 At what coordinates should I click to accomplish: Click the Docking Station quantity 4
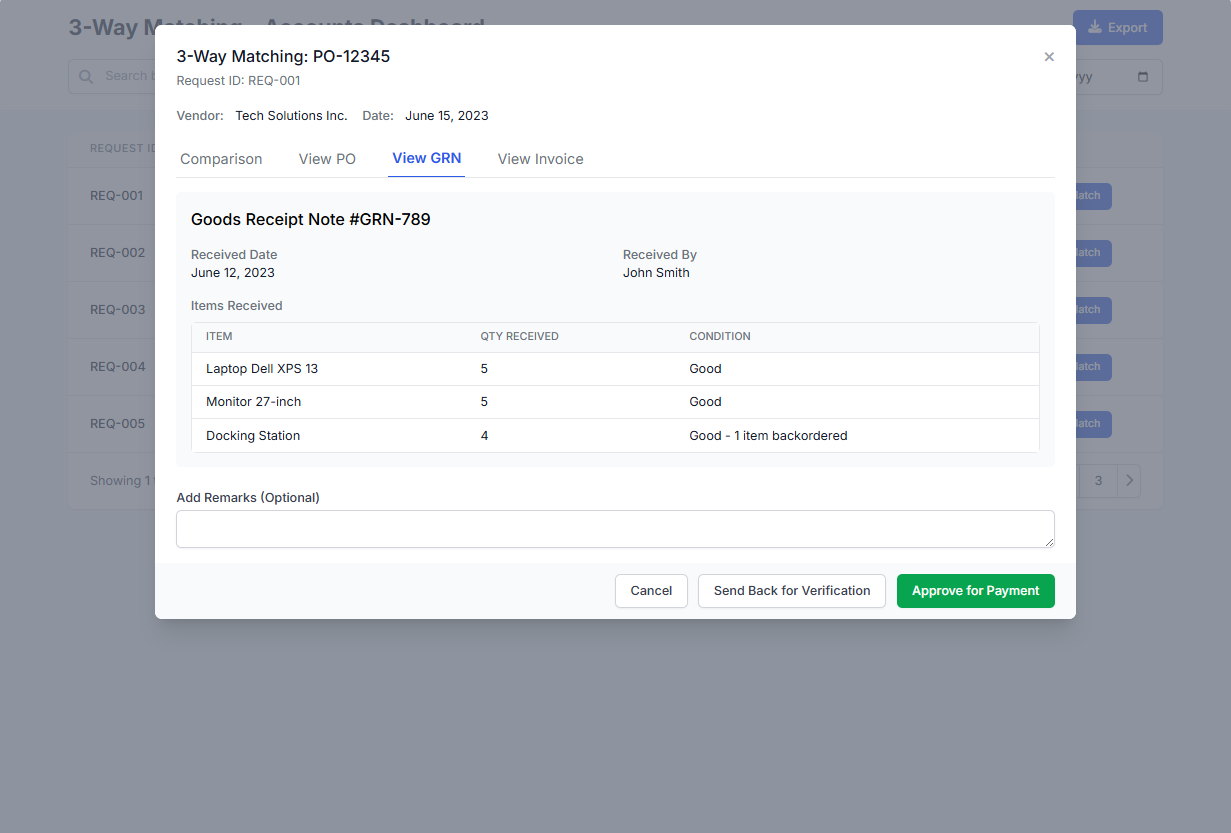coord(484,436)
